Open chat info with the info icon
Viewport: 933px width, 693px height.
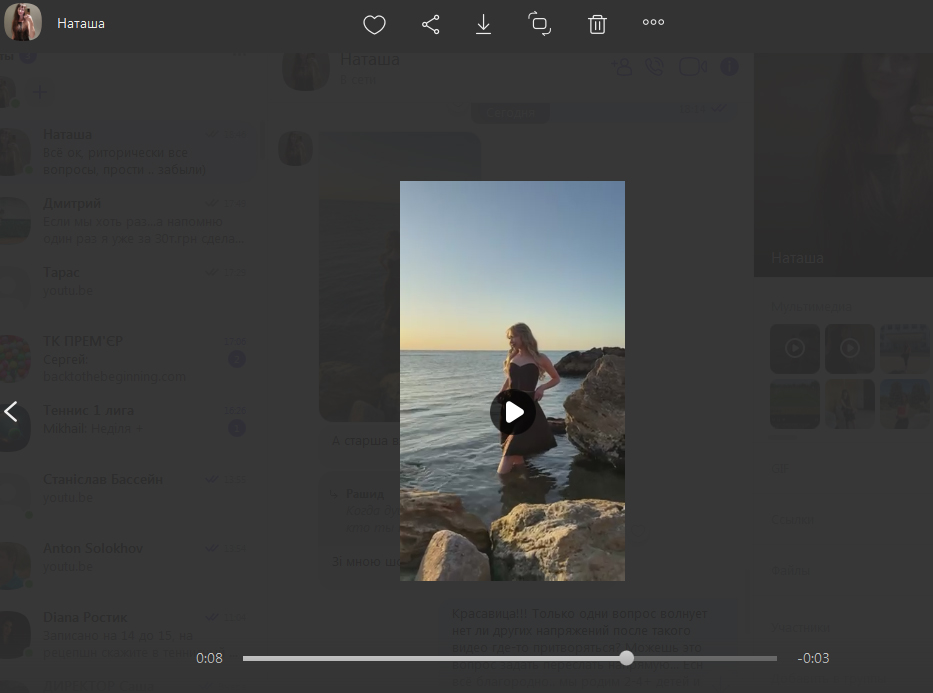(730, 67)
